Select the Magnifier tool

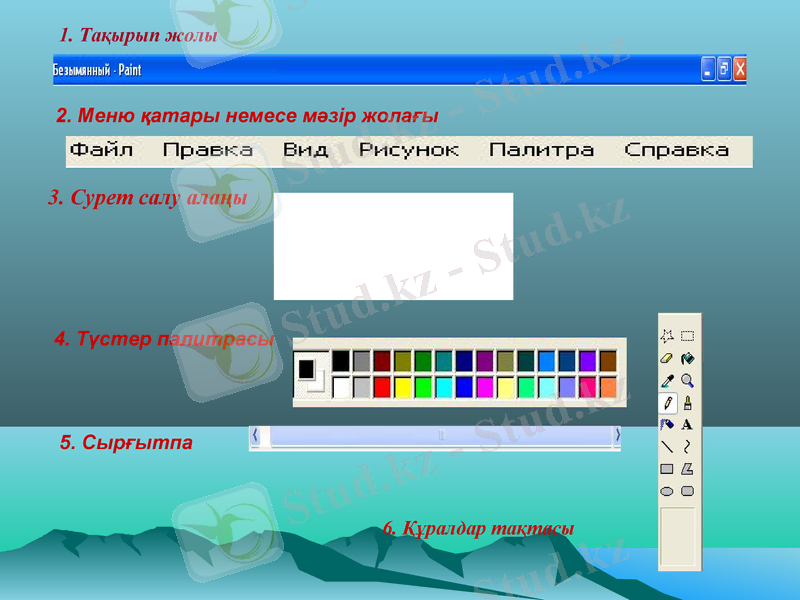coord(689,379)
